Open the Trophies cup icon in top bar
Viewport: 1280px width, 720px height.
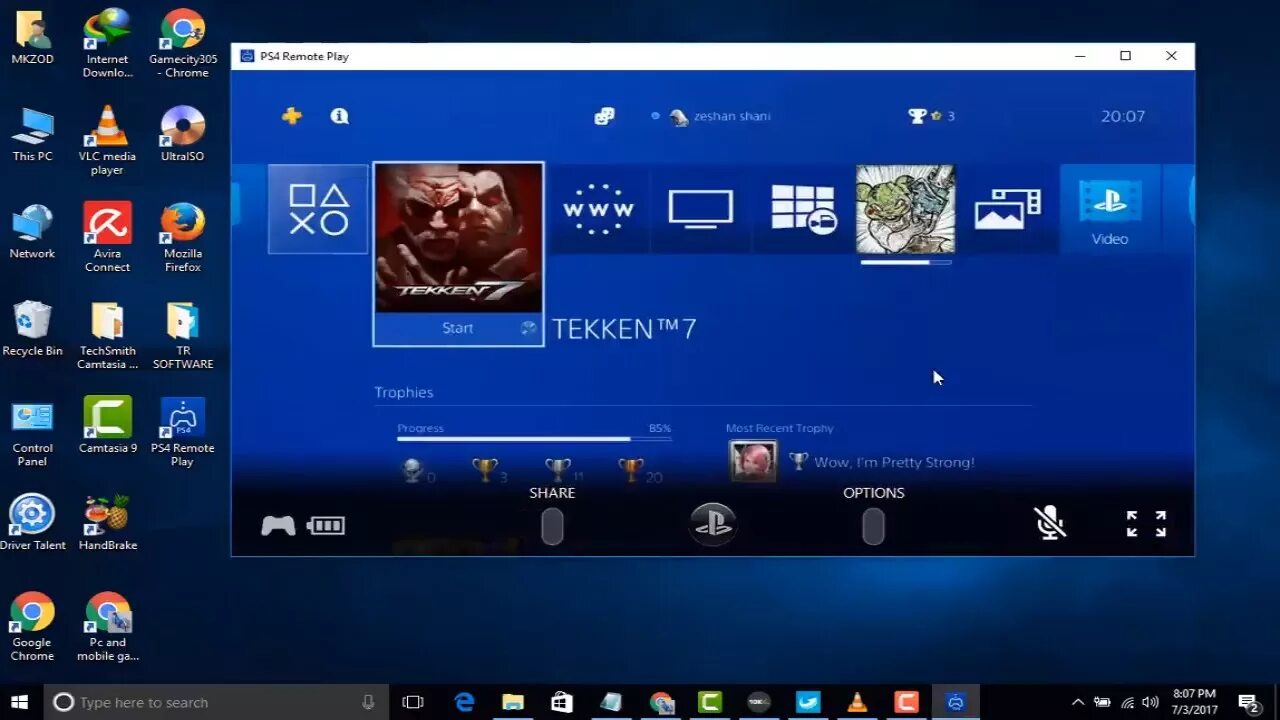click(x=917, y=116)
